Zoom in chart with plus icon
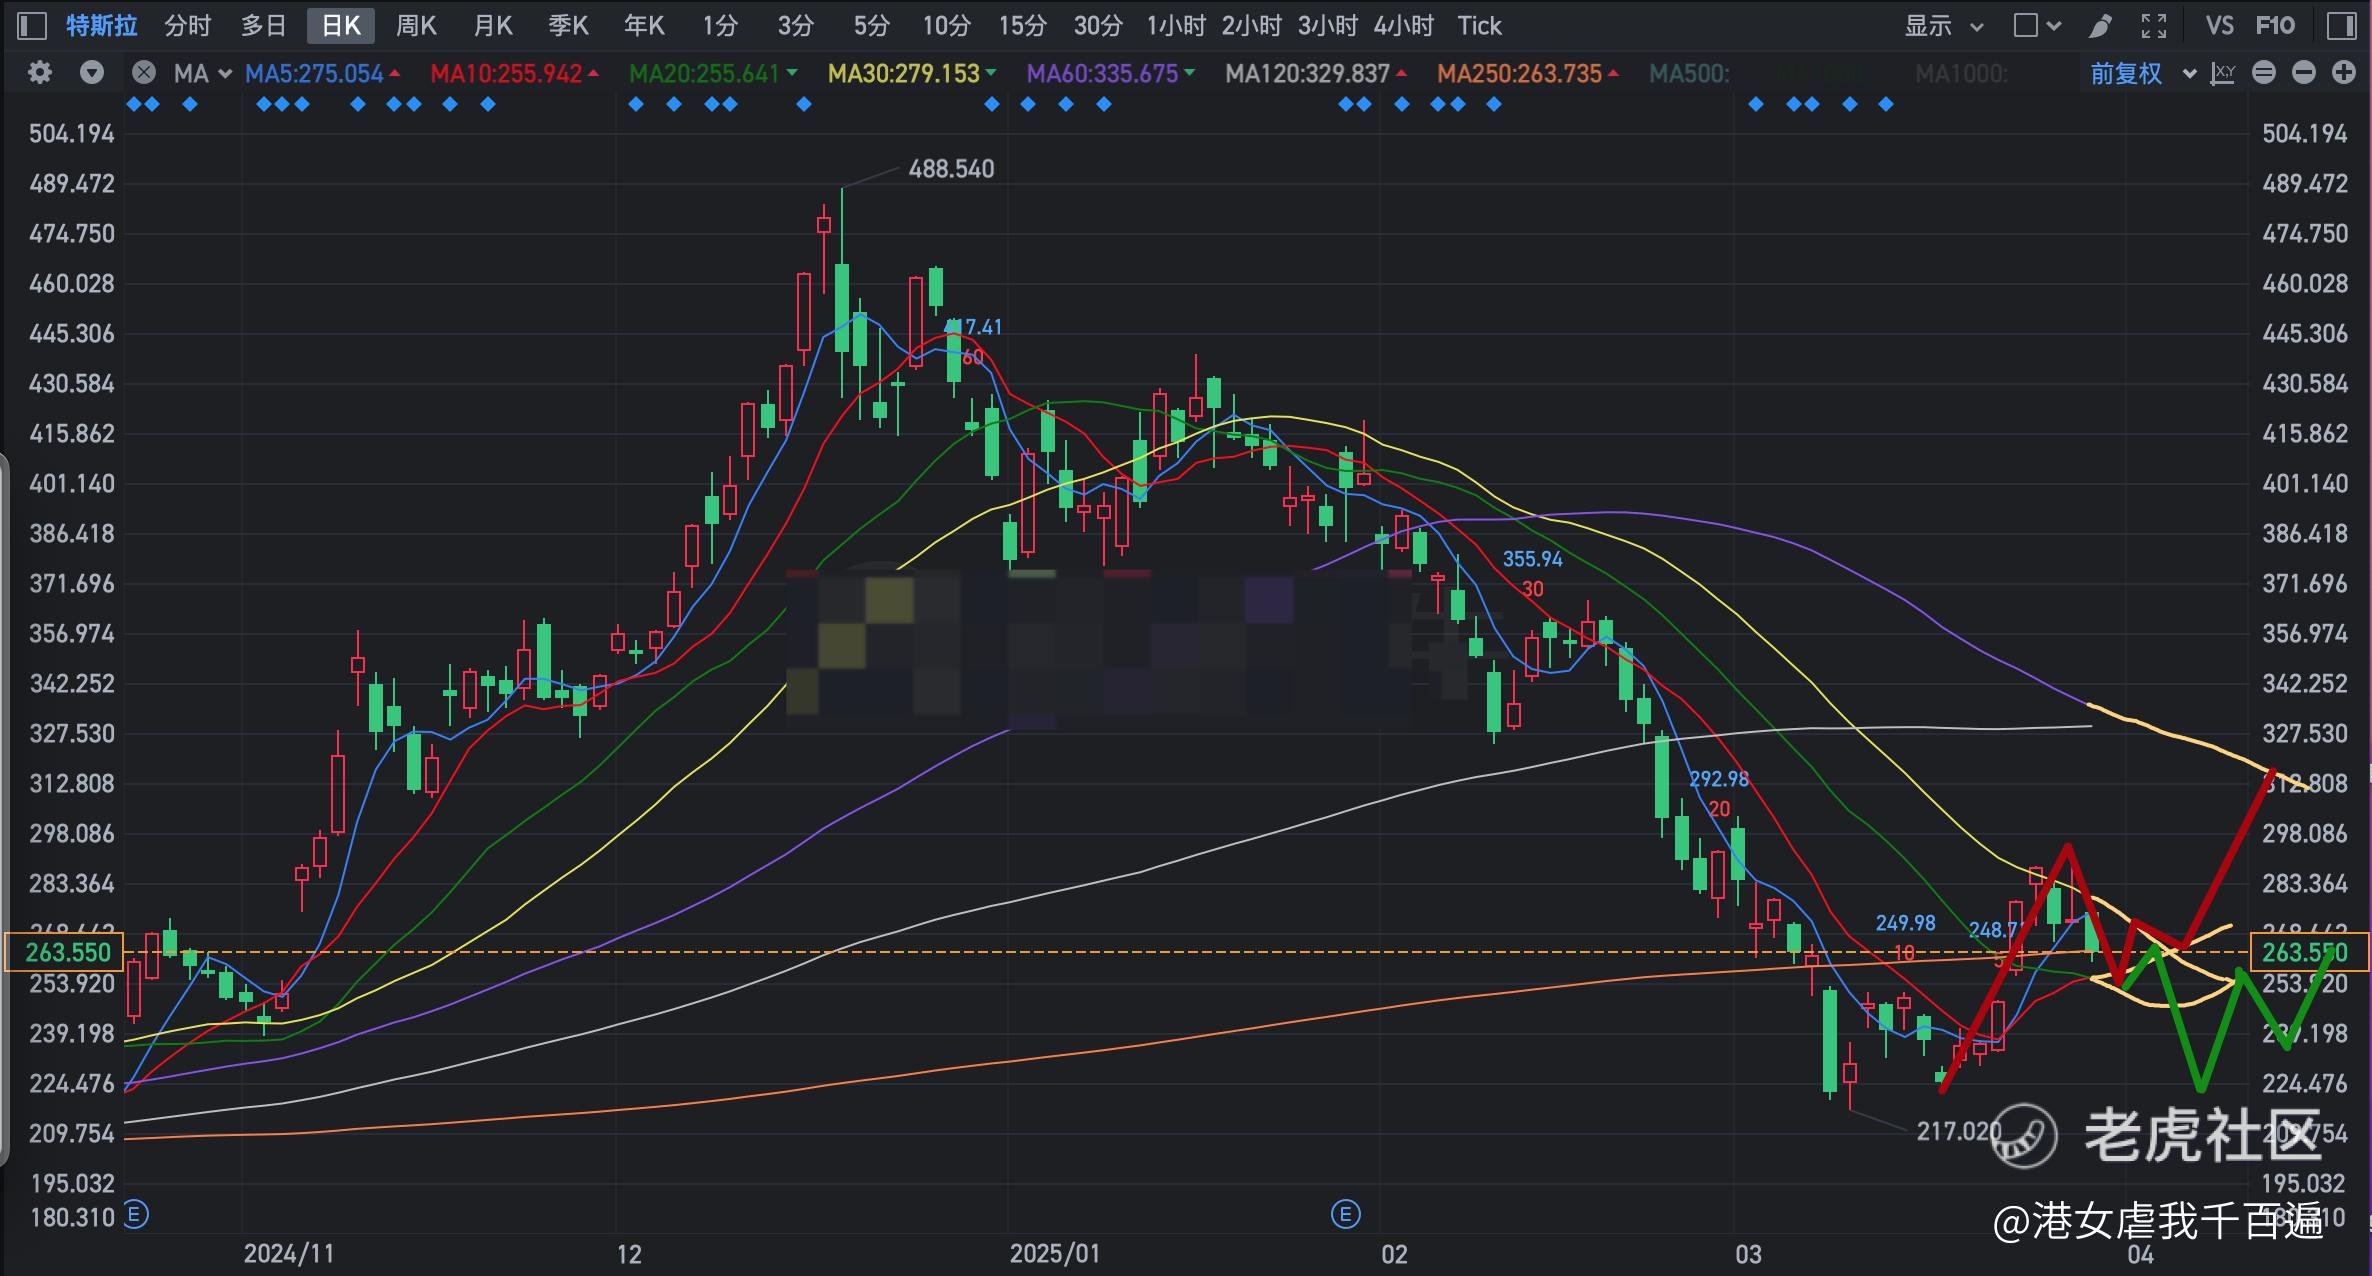The width and height of the screenshot is (2372, 1276). tap(2344, 73)
